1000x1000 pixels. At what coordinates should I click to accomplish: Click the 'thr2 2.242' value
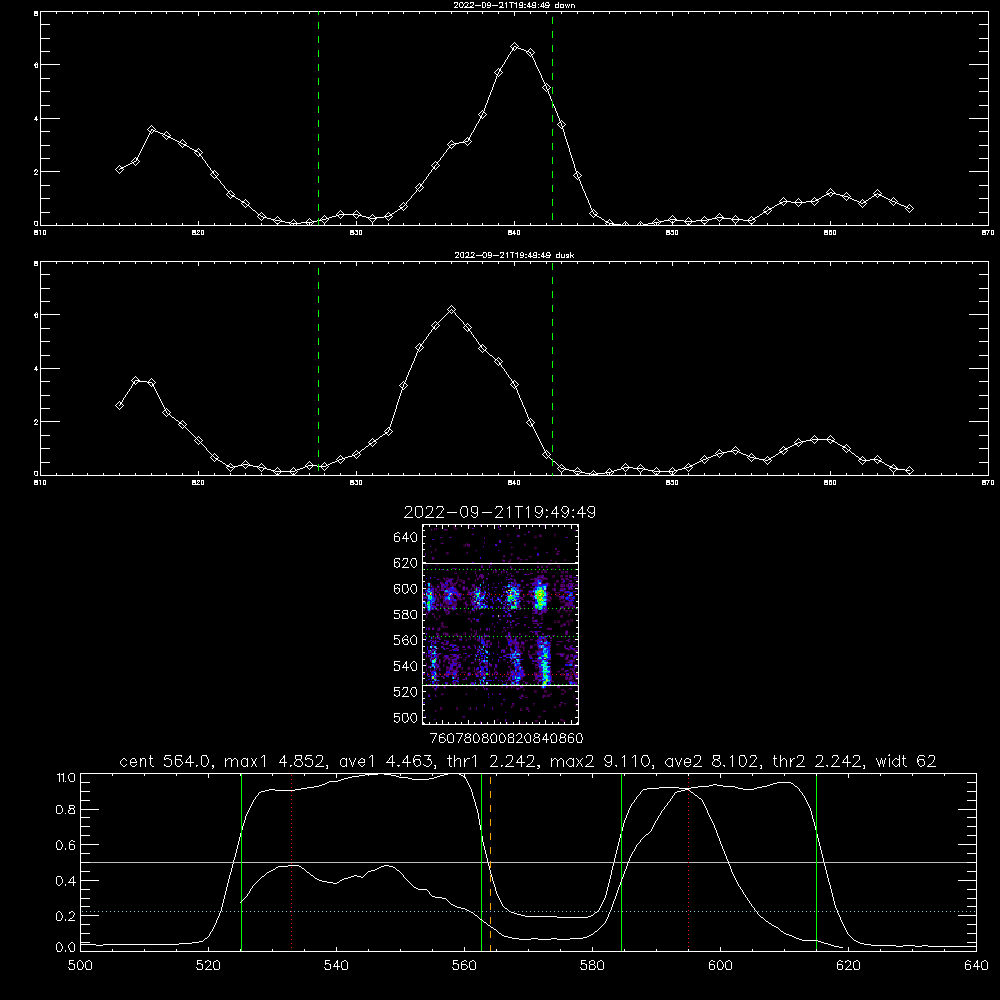click(818, 761)
